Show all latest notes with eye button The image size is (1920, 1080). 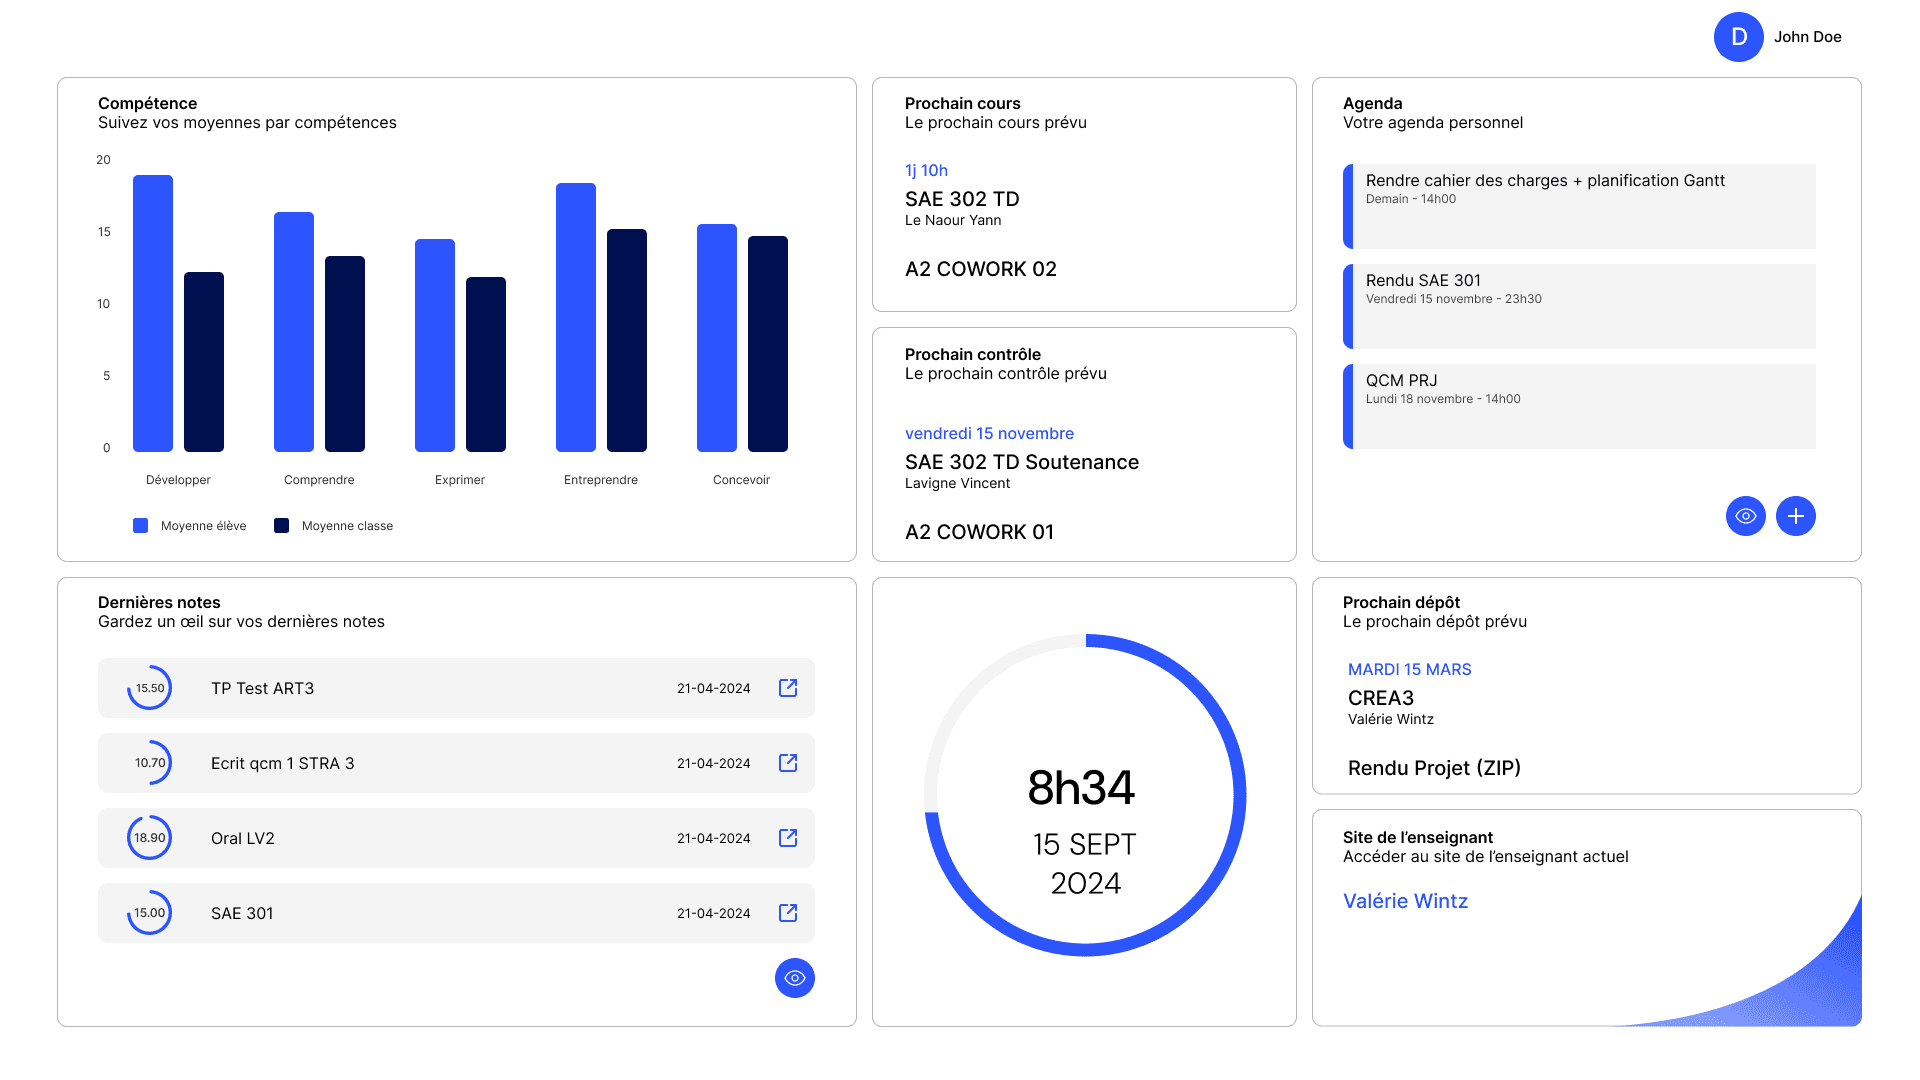tap(794, 978)
